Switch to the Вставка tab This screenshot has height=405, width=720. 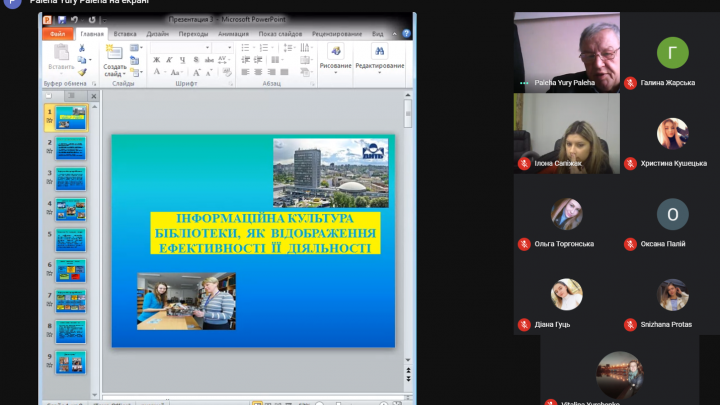125,34
